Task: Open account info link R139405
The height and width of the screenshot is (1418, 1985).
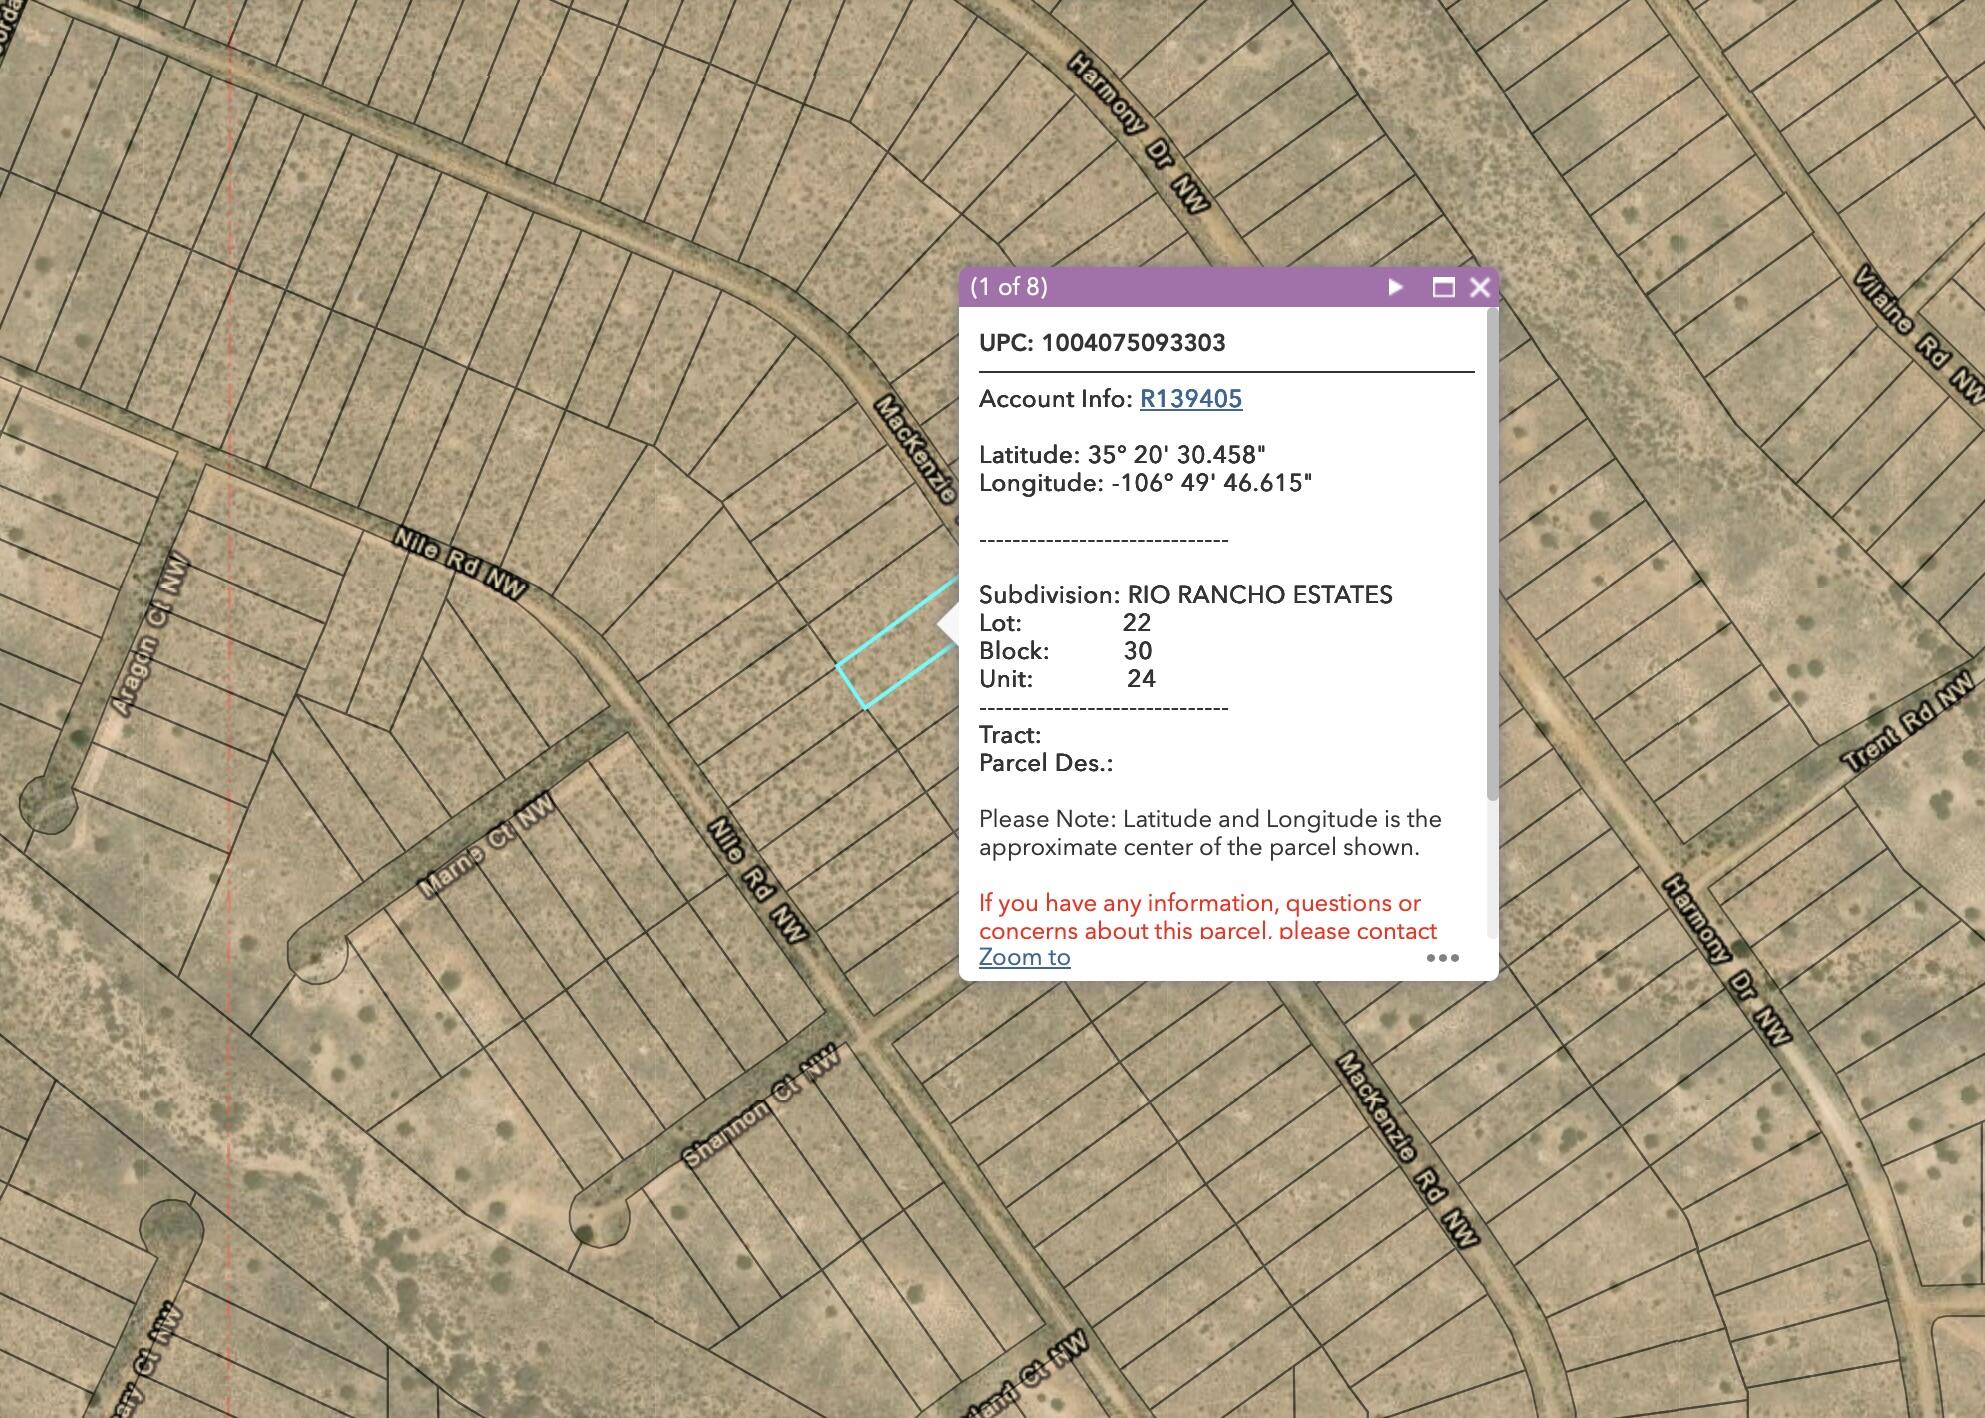Action: 1191,399
